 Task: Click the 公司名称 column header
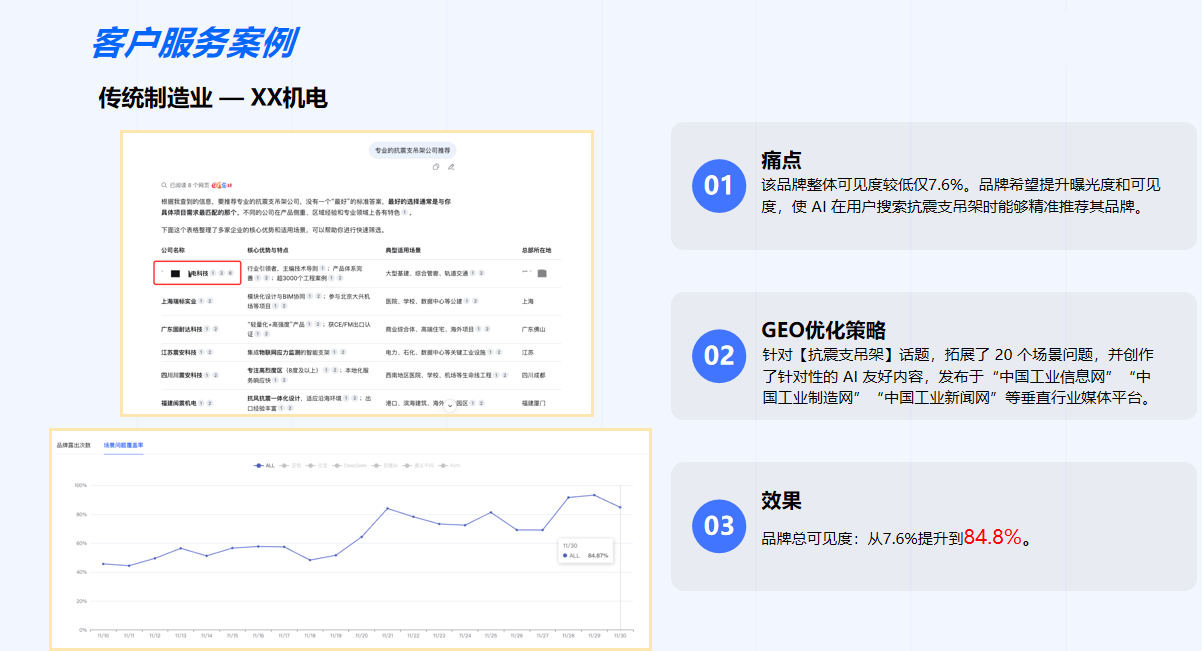(173, 249)
